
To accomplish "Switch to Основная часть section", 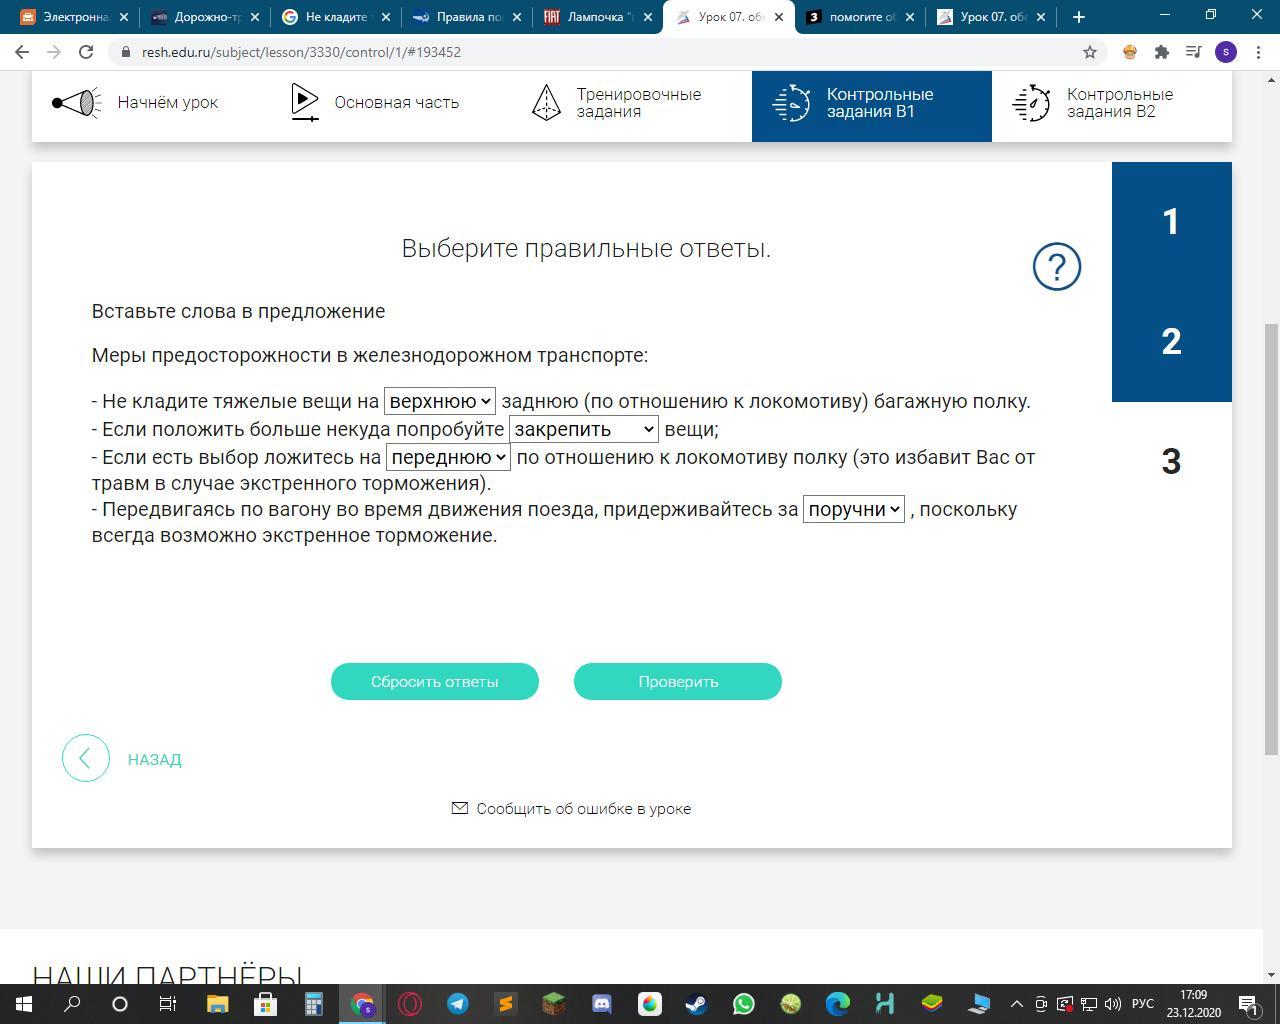I will (x=392, y=102).
